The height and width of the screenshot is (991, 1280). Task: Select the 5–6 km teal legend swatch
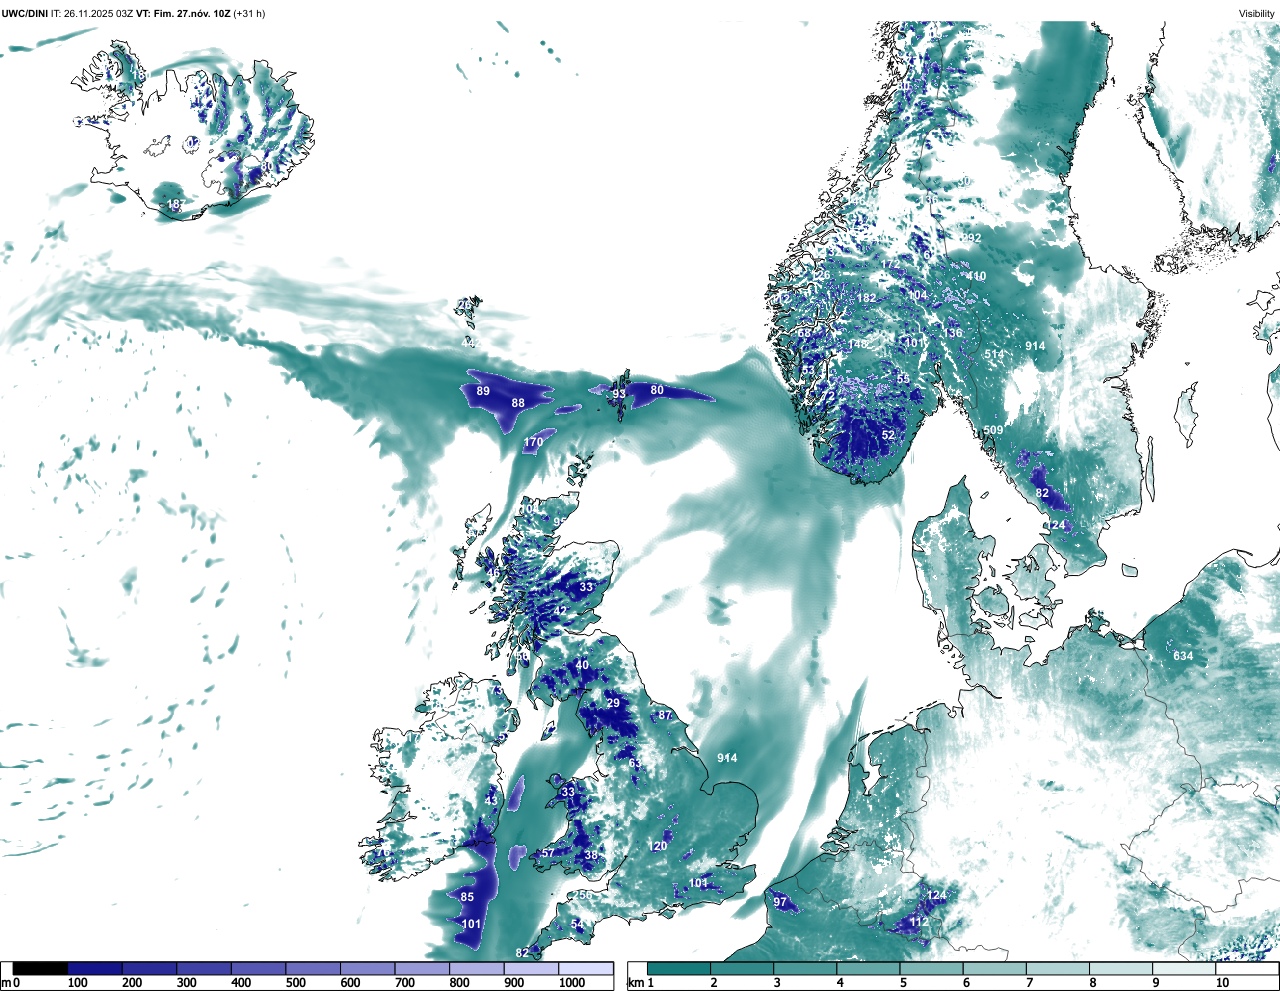tap(932, 968)
